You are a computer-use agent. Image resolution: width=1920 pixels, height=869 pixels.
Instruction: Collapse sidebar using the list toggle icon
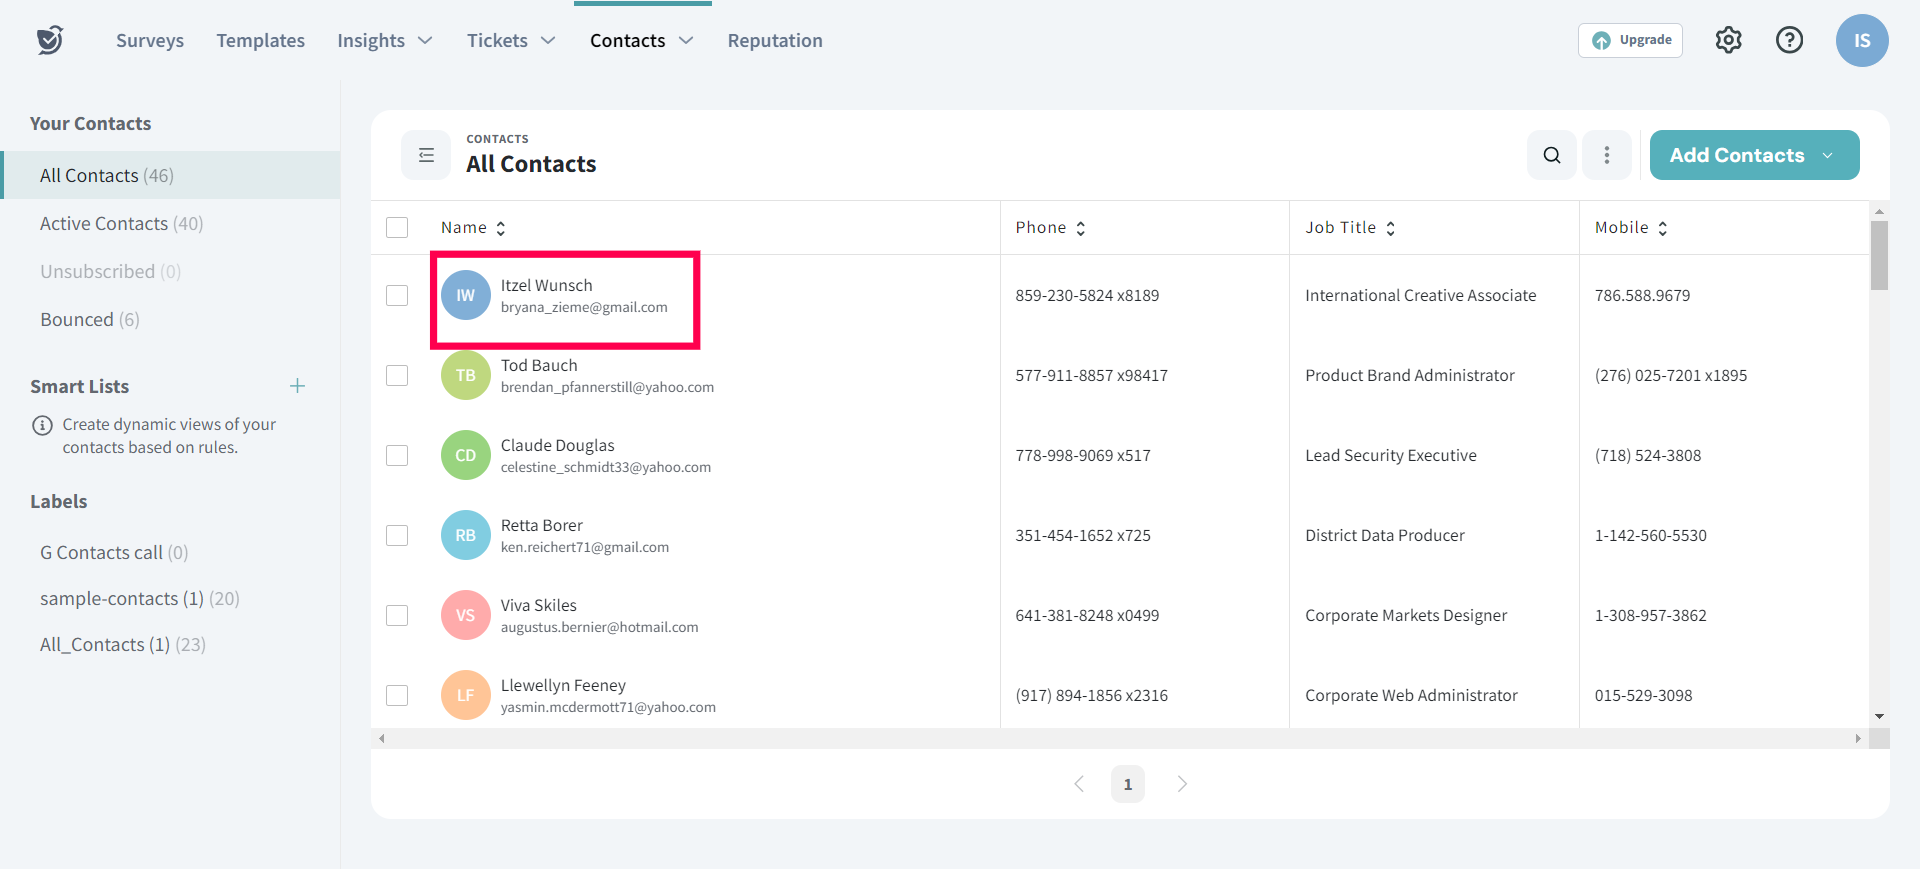pos(426,155)
